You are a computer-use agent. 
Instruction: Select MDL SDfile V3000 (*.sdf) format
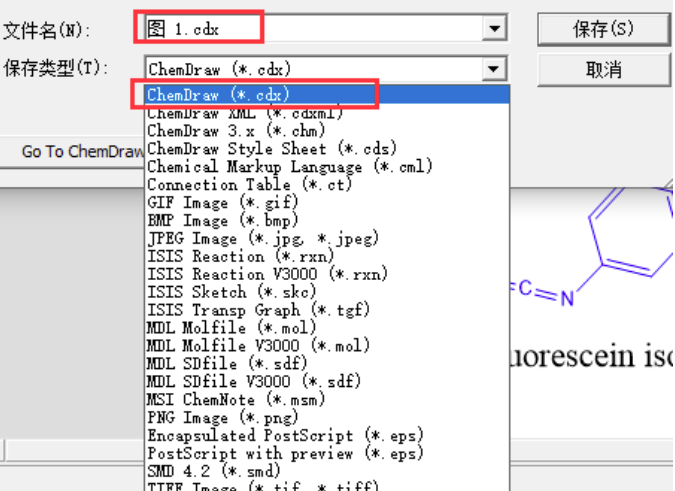(327, 381)
